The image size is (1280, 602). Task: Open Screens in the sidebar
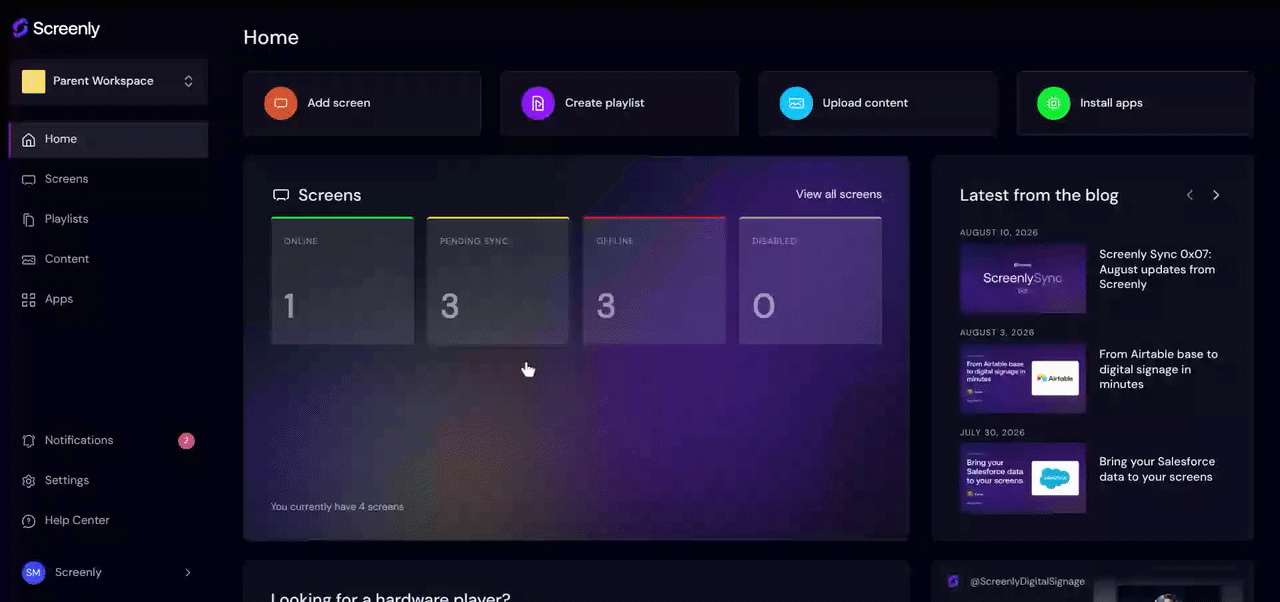[x=109, y=179]
